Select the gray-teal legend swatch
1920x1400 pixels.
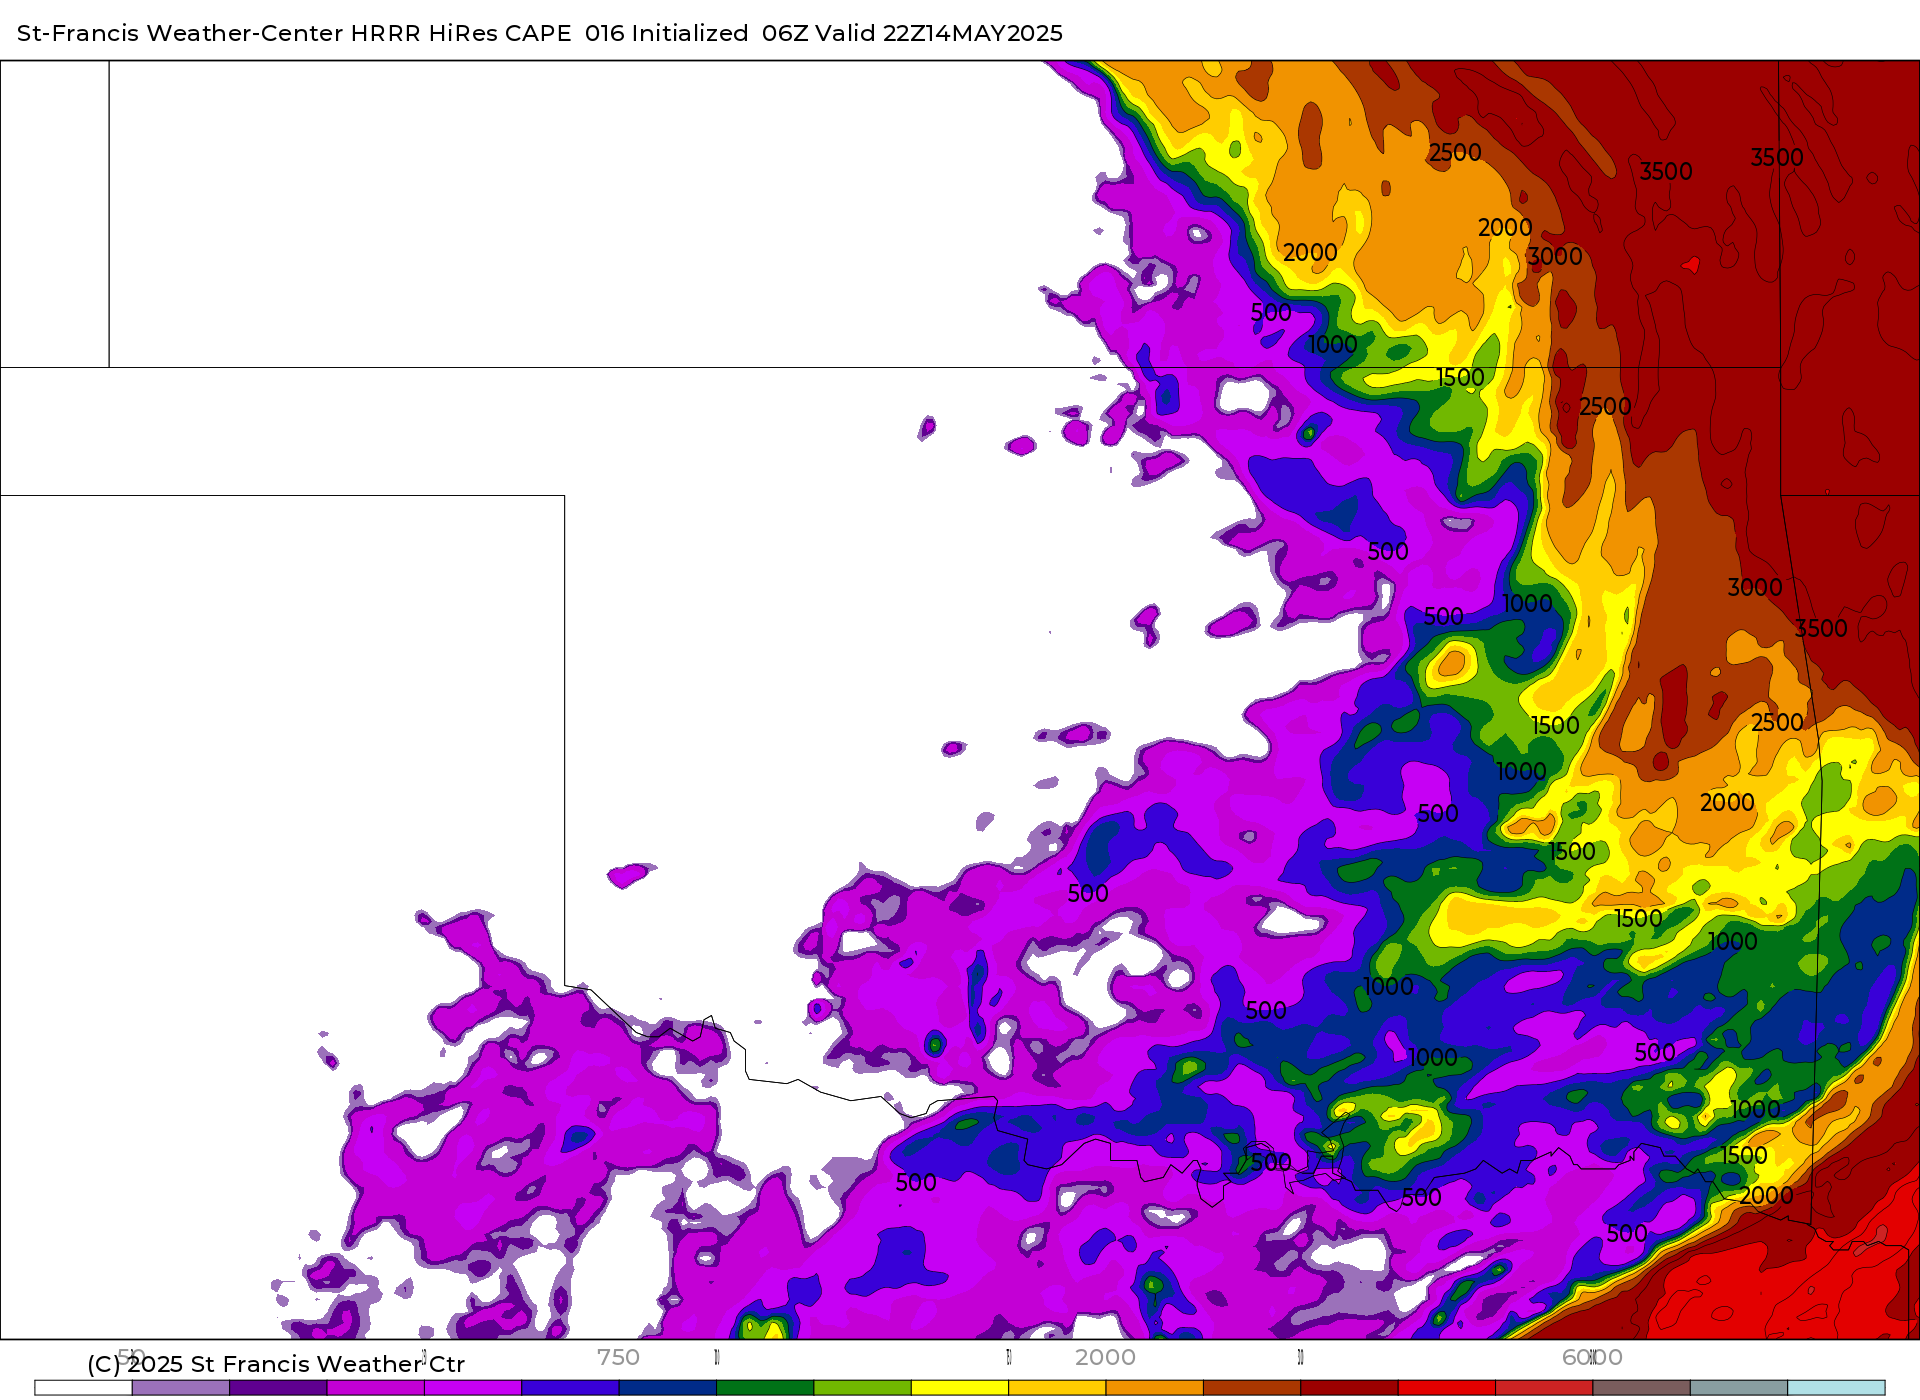1739,1388
